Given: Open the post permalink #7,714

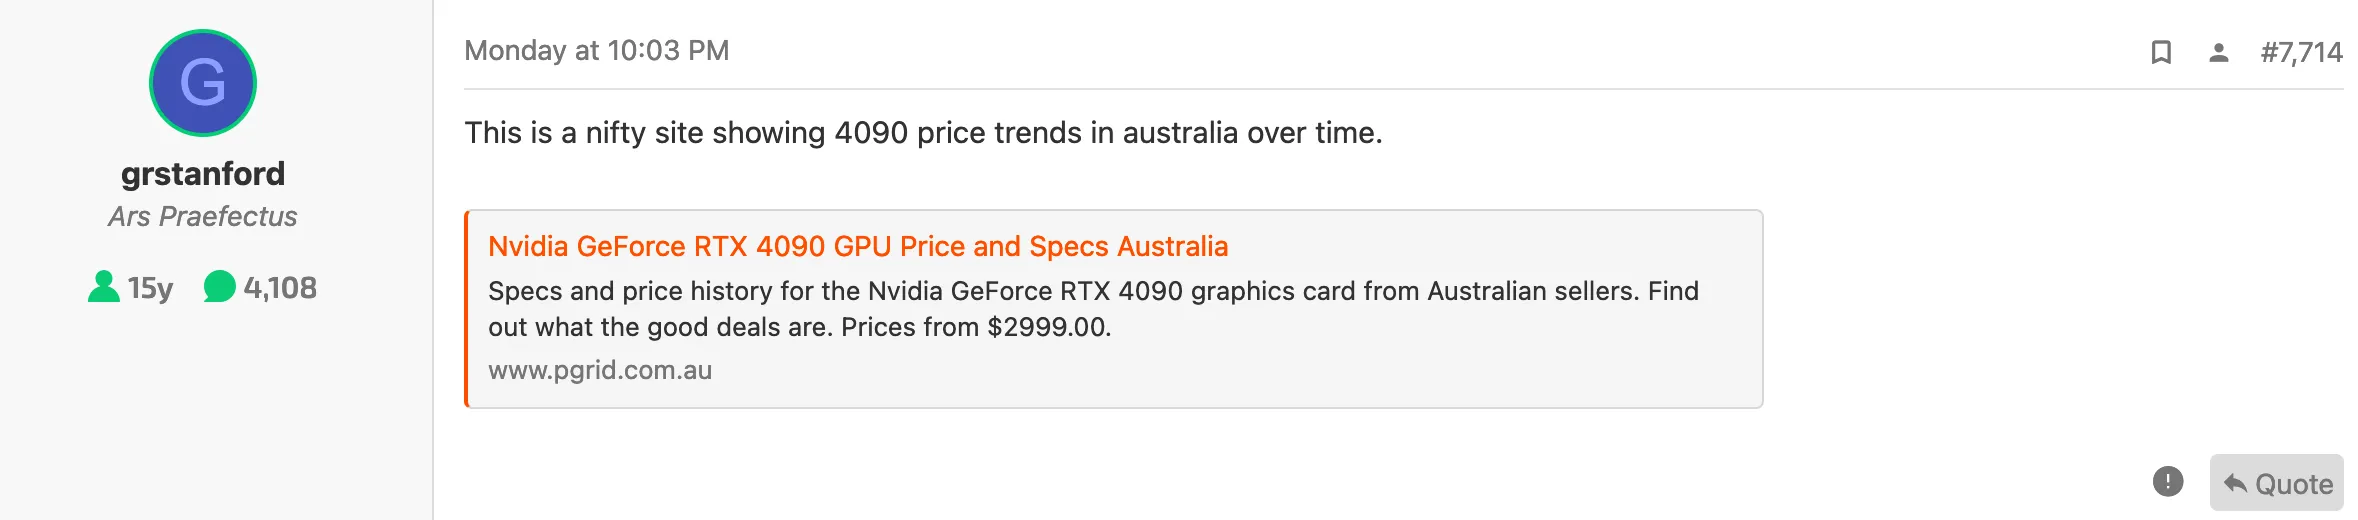Looking at the screenshot, I should (x=2301, y=52).
